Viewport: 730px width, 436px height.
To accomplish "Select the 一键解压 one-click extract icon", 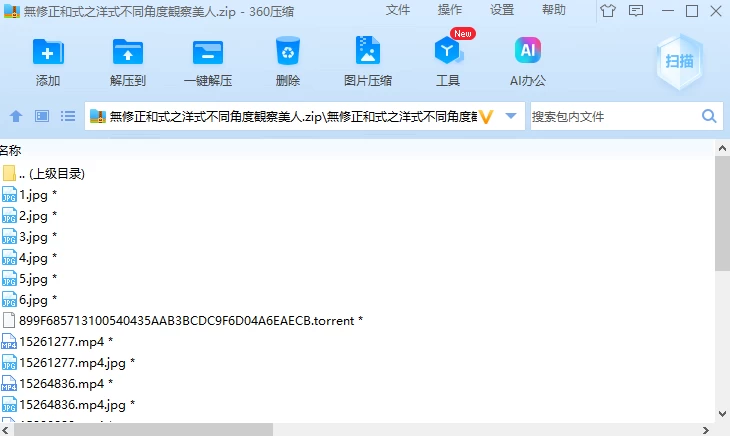I will [x=208, y=52].
